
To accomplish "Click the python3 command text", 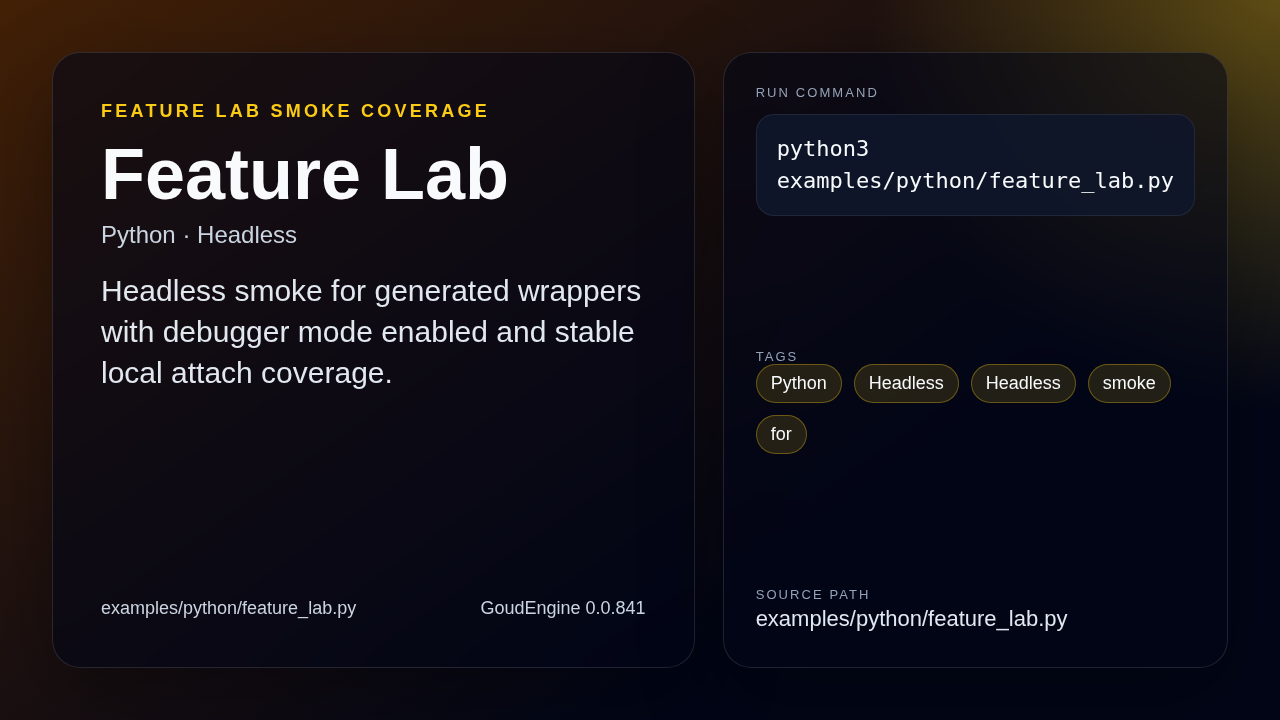I will point(822,148).
